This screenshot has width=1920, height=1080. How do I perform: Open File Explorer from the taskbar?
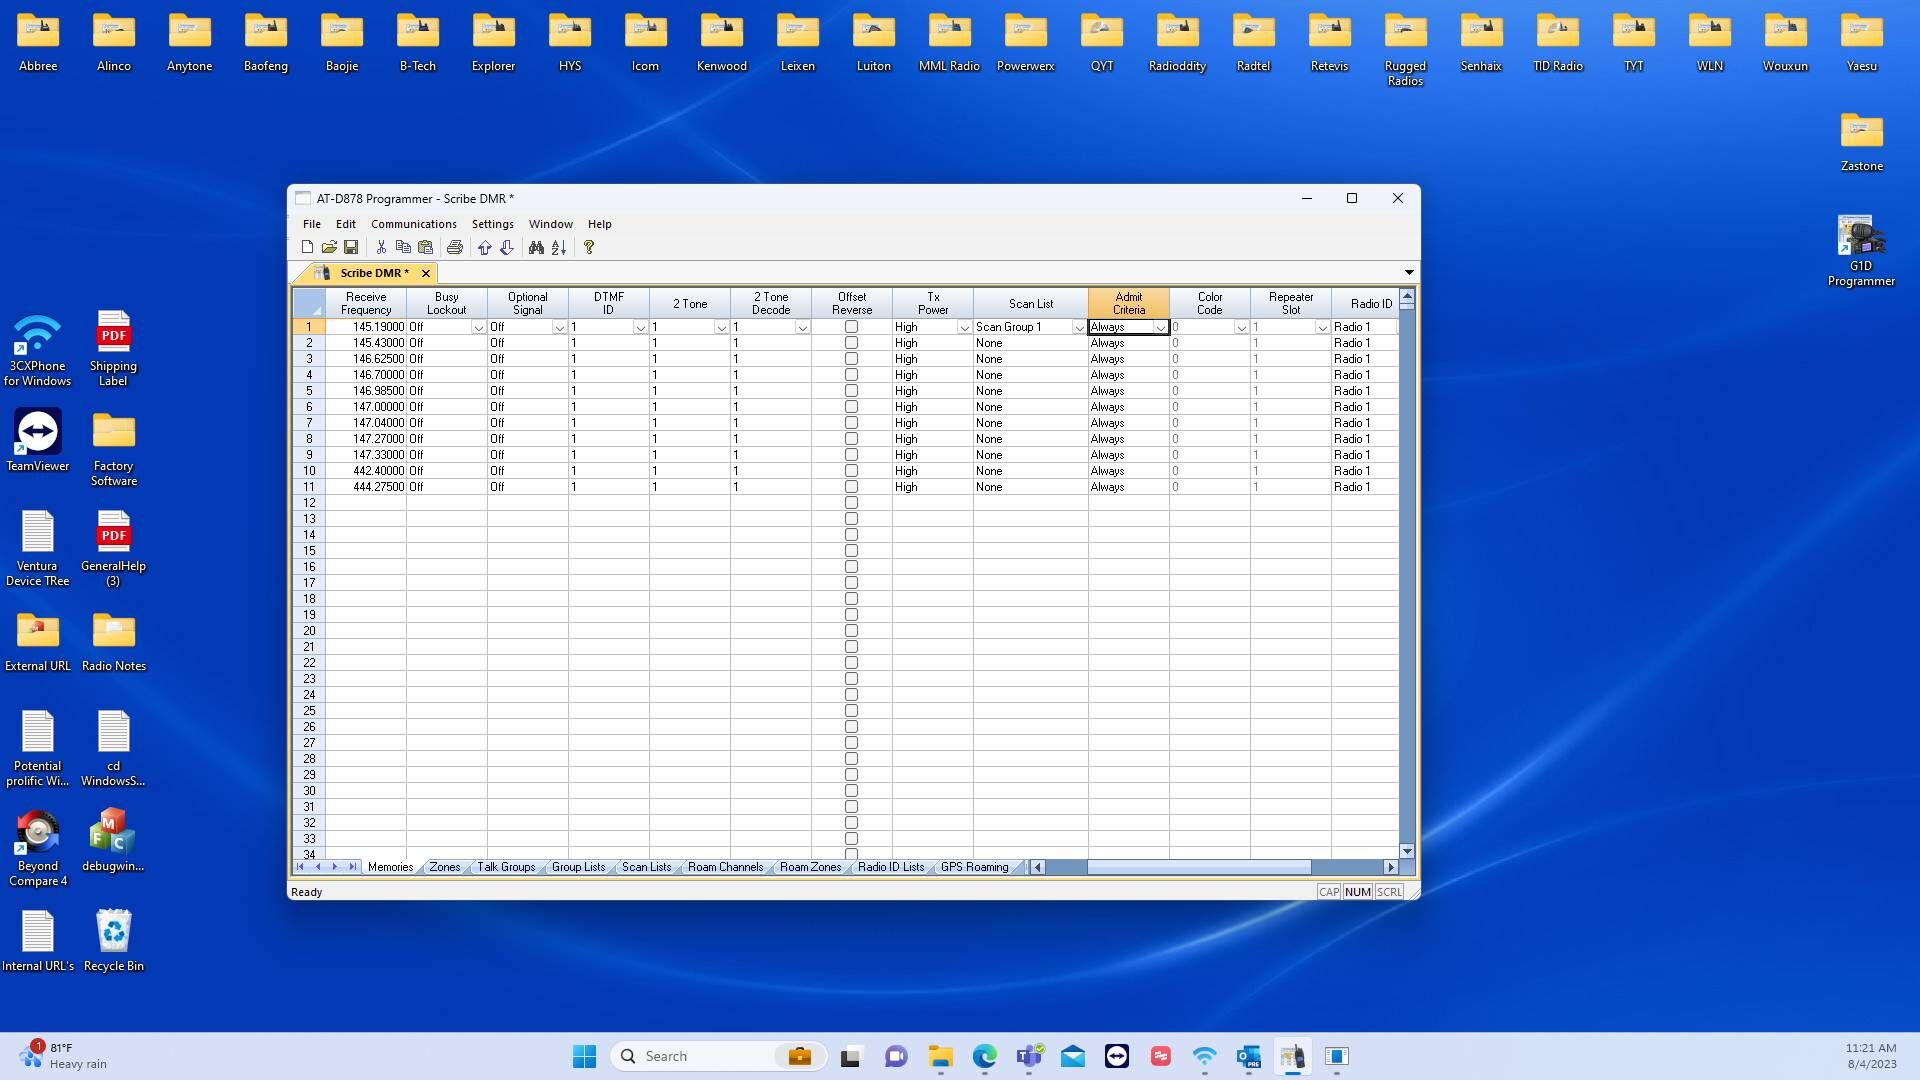[x=941, y=1056]
